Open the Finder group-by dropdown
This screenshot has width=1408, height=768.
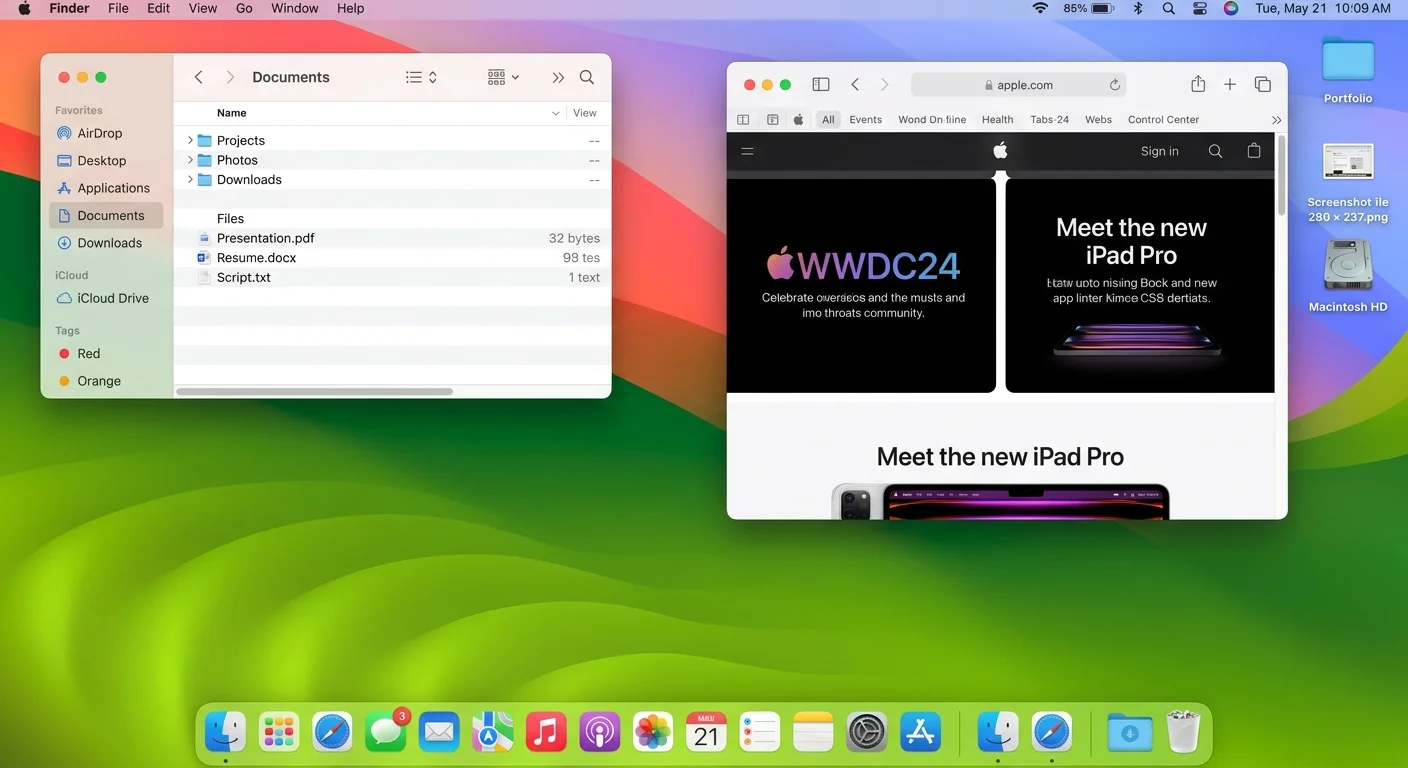[503, 77]
